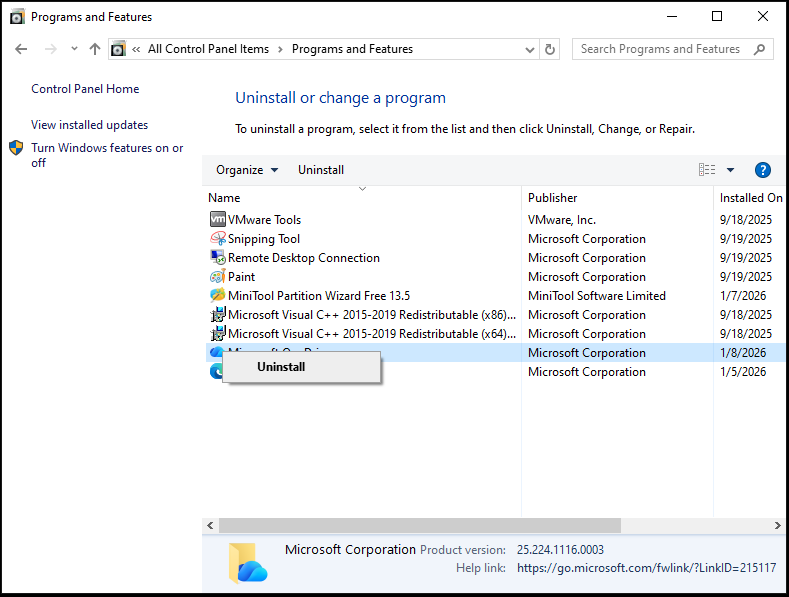Click the Snipping Tool scissors icon
The image size is (789, 597).
click(x=217, y=239)
